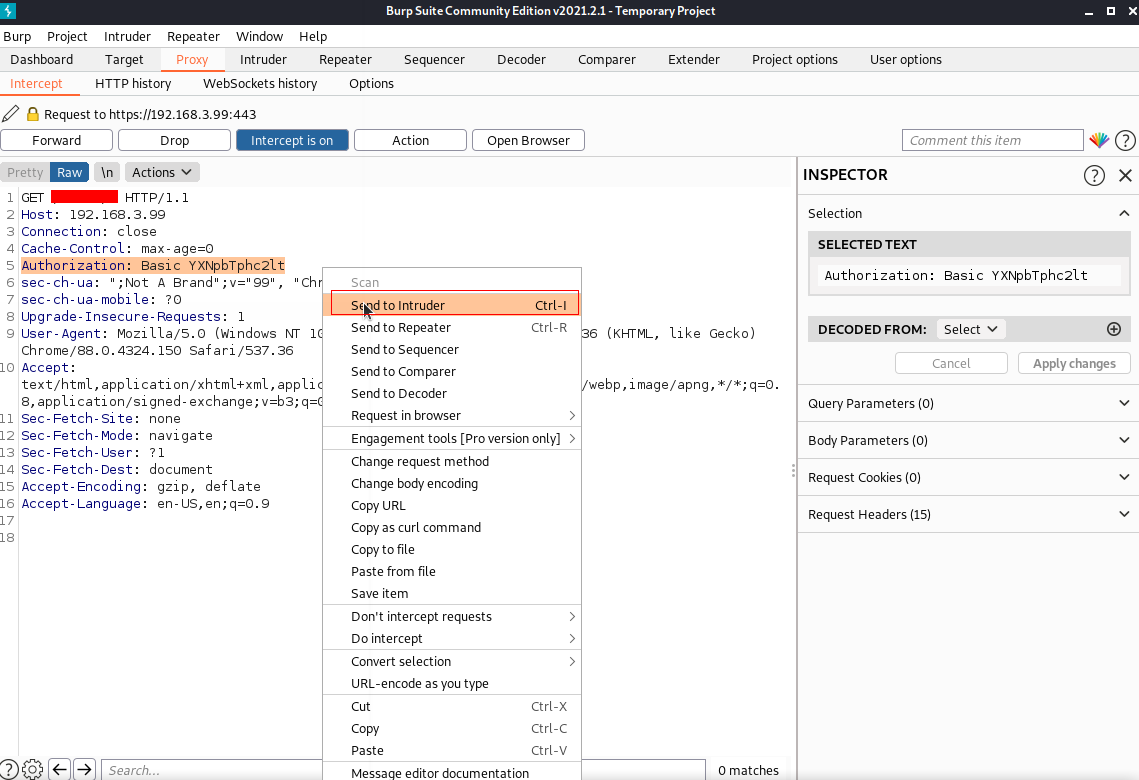Open Convert selection submenu

coord(452,662)
